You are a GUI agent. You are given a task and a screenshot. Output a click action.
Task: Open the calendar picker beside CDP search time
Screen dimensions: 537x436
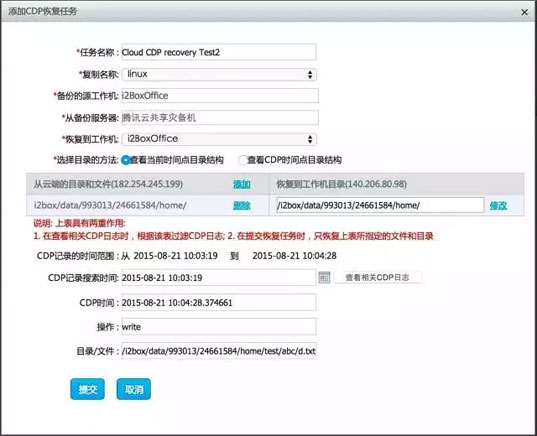[x=324, y=277]
